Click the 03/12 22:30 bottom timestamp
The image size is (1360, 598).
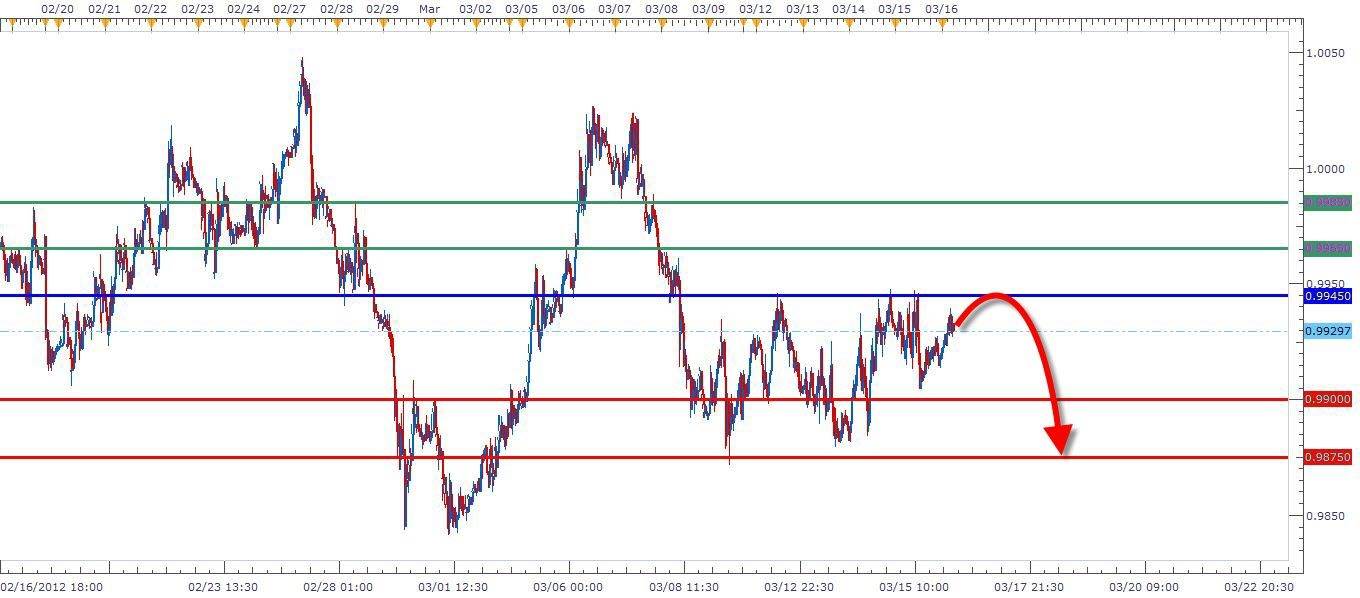point(799,588)
